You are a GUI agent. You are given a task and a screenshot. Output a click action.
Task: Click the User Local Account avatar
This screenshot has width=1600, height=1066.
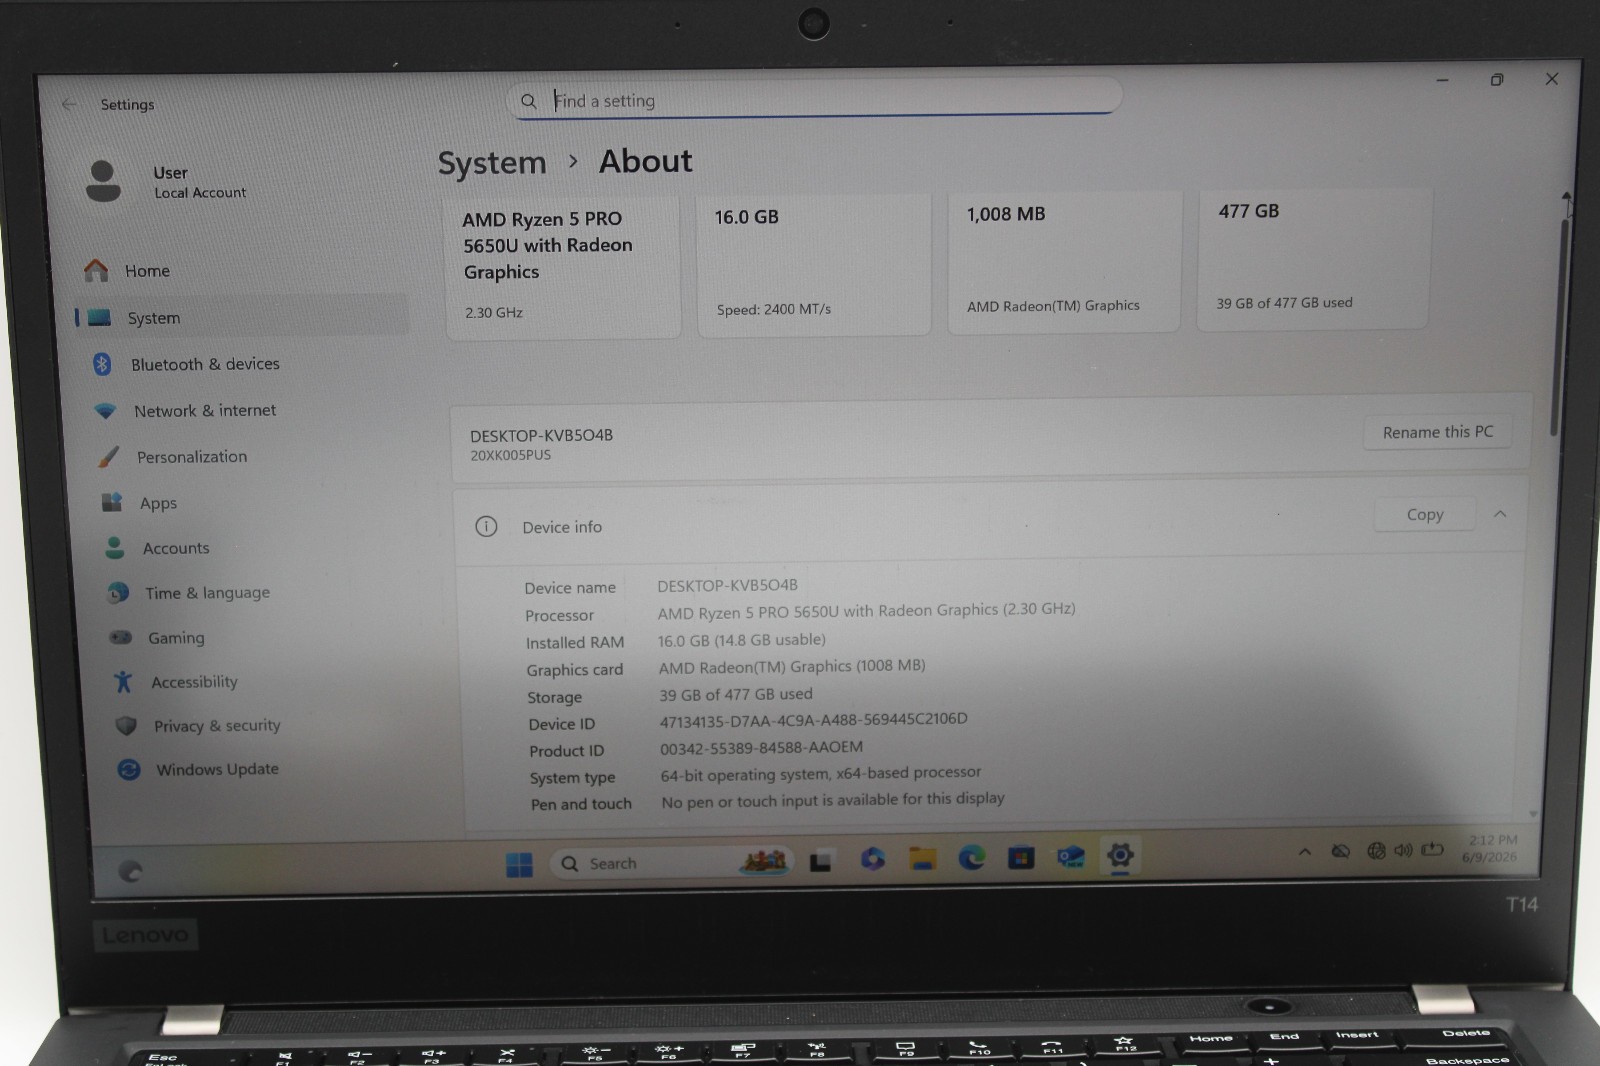[x=103, y=181]
